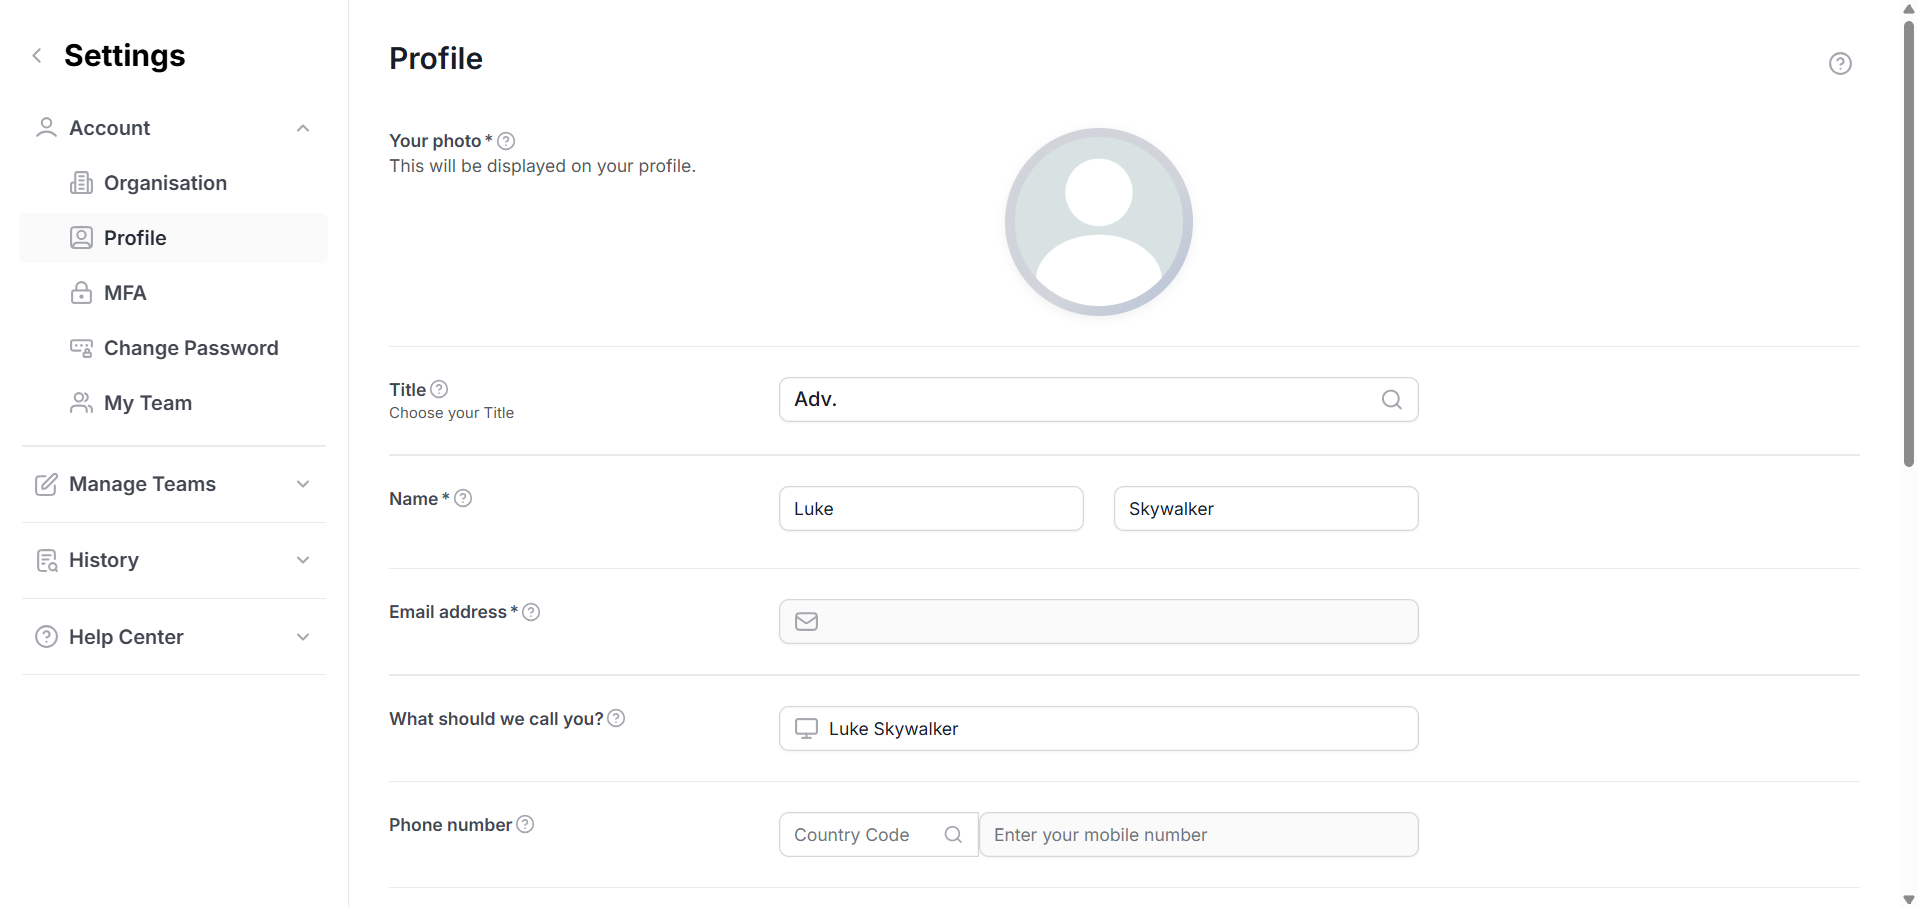Click the search icon in Title field

point(1391,400)
